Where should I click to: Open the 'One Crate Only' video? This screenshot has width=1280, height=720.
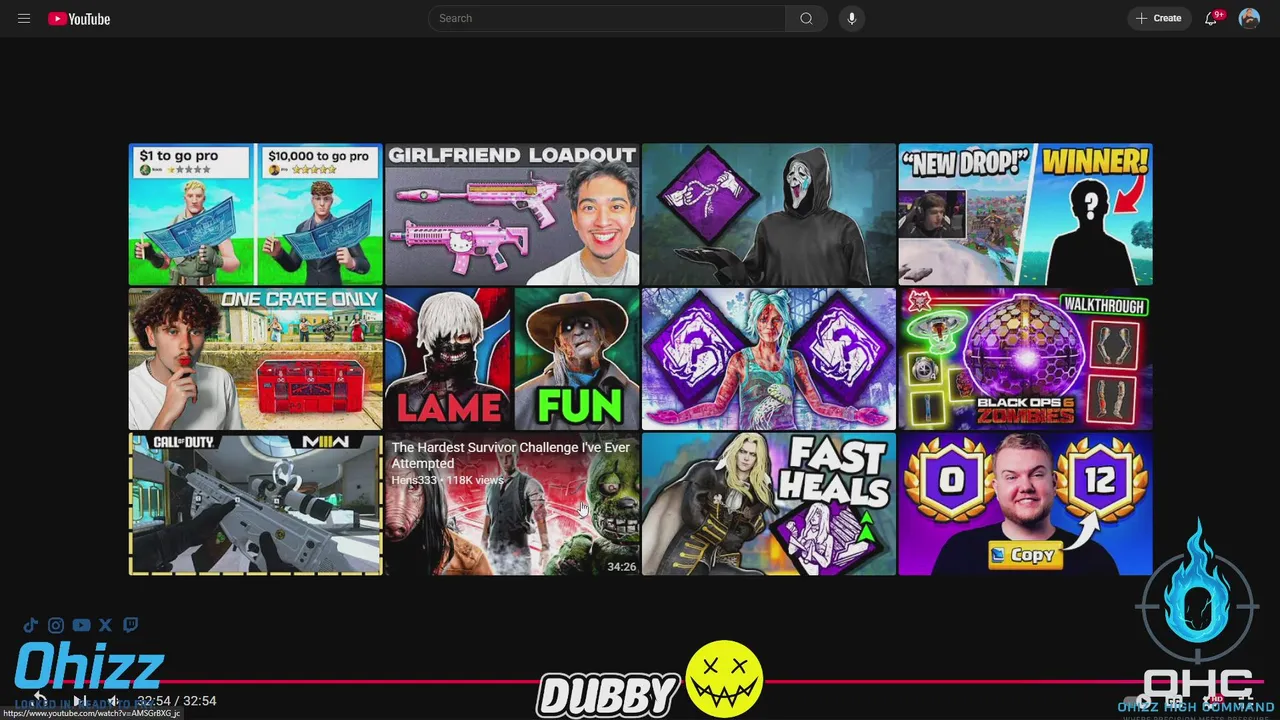[x=255, y=359]
